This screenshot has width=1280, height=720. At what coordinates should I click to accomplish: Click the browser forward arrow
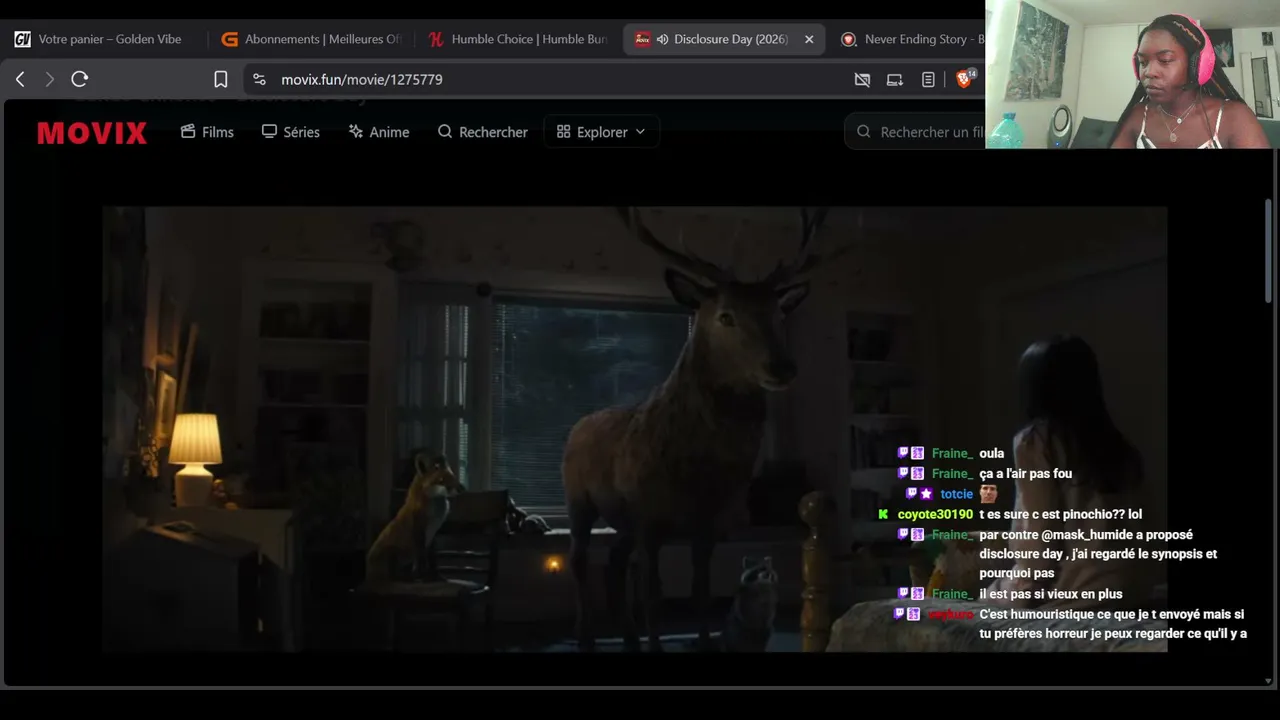[49, 79]
